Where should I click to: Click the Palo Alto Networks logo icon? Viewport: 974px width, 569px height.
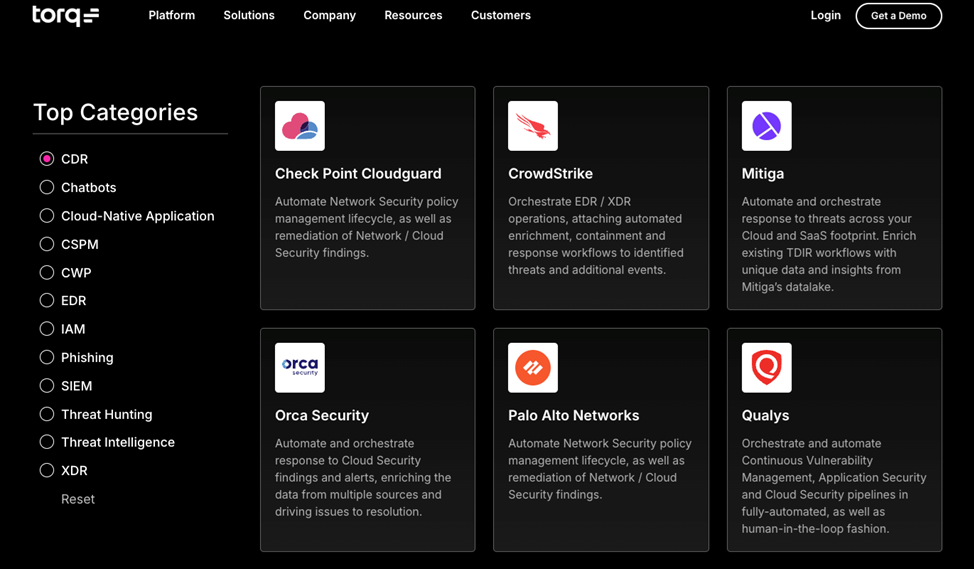point(533,367)
